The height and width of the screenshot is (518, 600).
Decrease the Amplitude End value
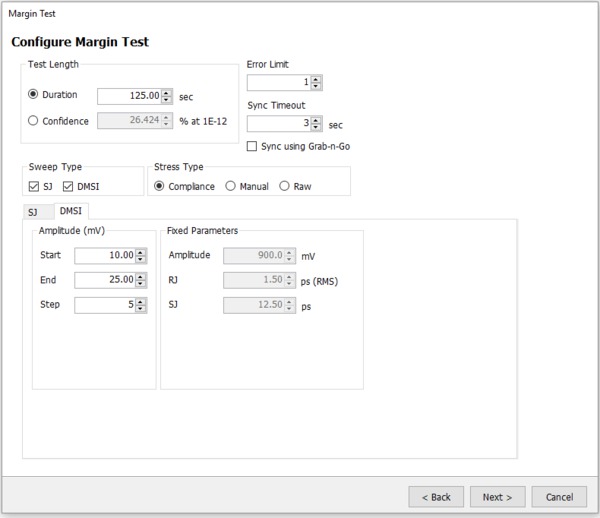(x=140, y=284)
